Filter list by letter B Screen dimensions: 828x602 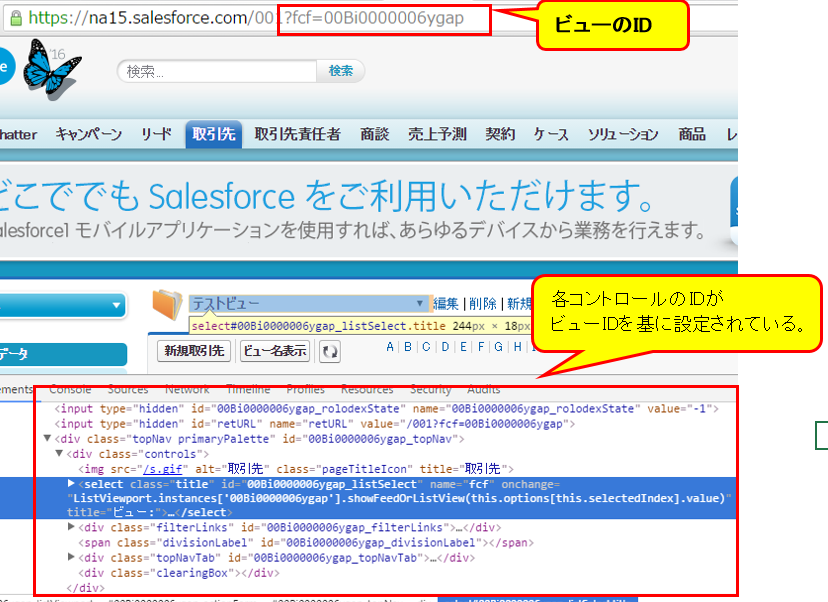click(x=408, y=347)
